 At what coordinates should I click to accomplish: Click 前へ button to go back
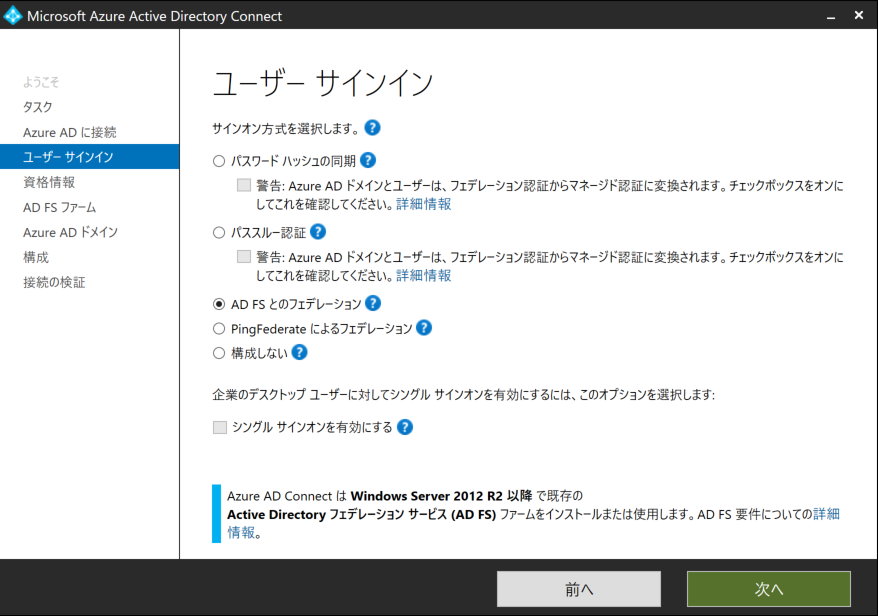(578, 589)
